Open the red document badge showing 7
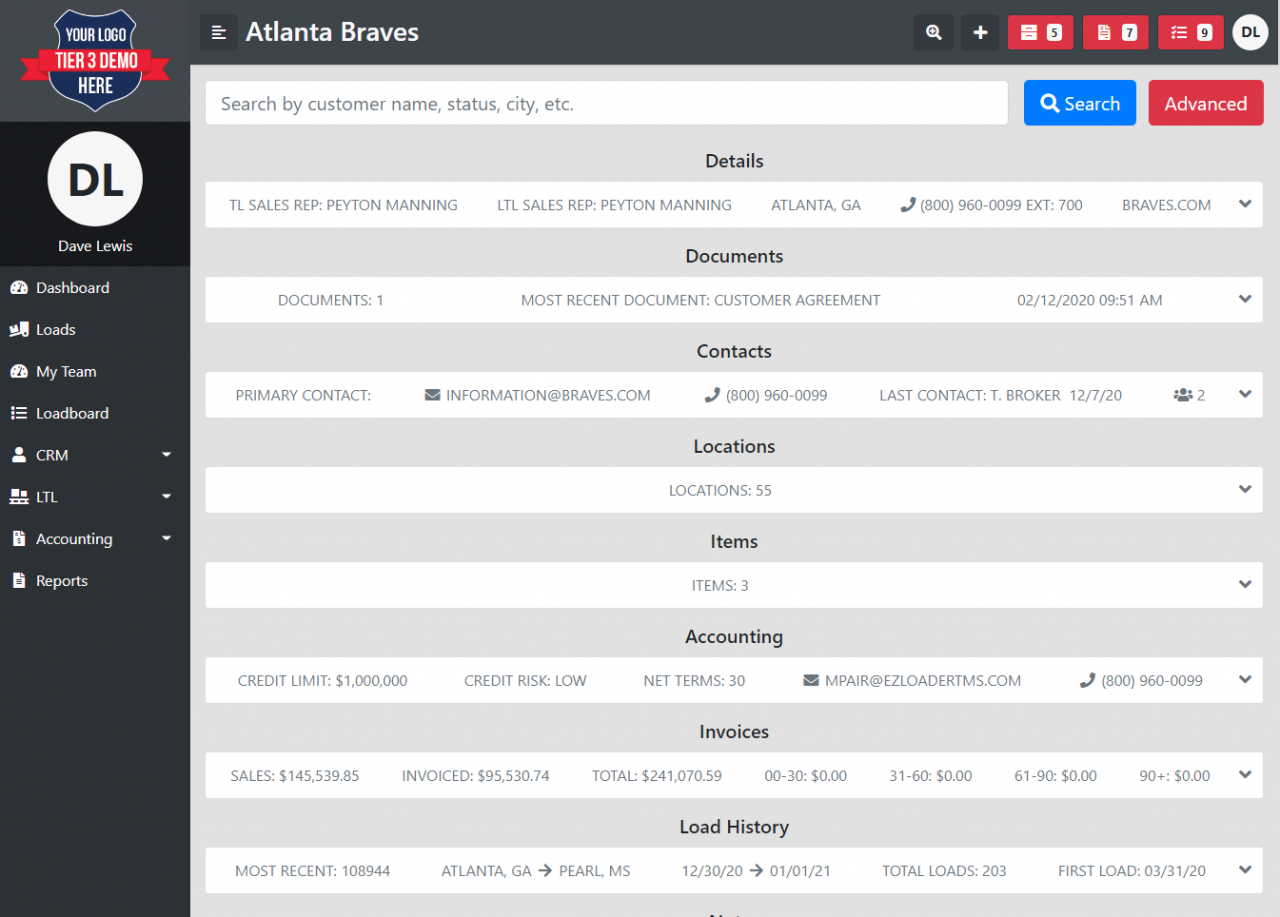 pos(1115,32)
